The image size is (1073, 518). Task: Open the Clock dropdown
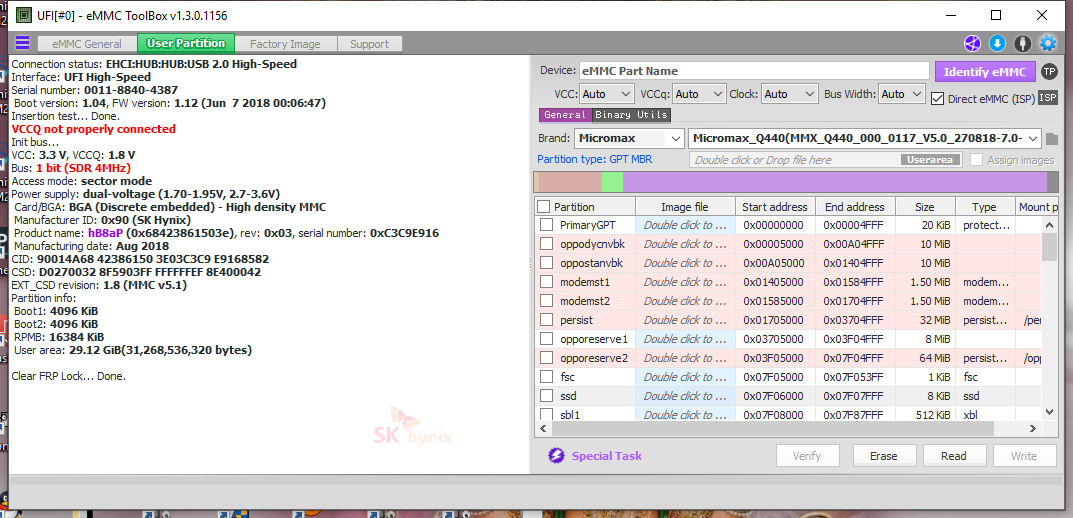pyautogui.click(x=790, y=94)
